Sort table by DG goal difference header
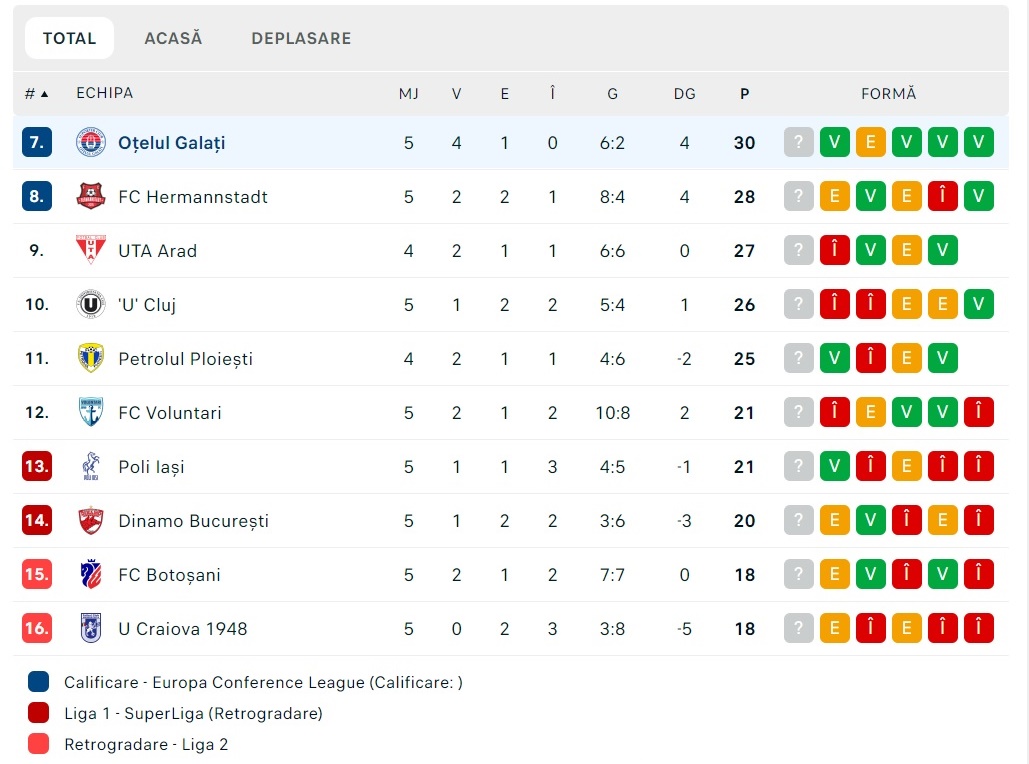Image resolution: width=1029 pixels, height=764 pixels. tap(684, 94)
